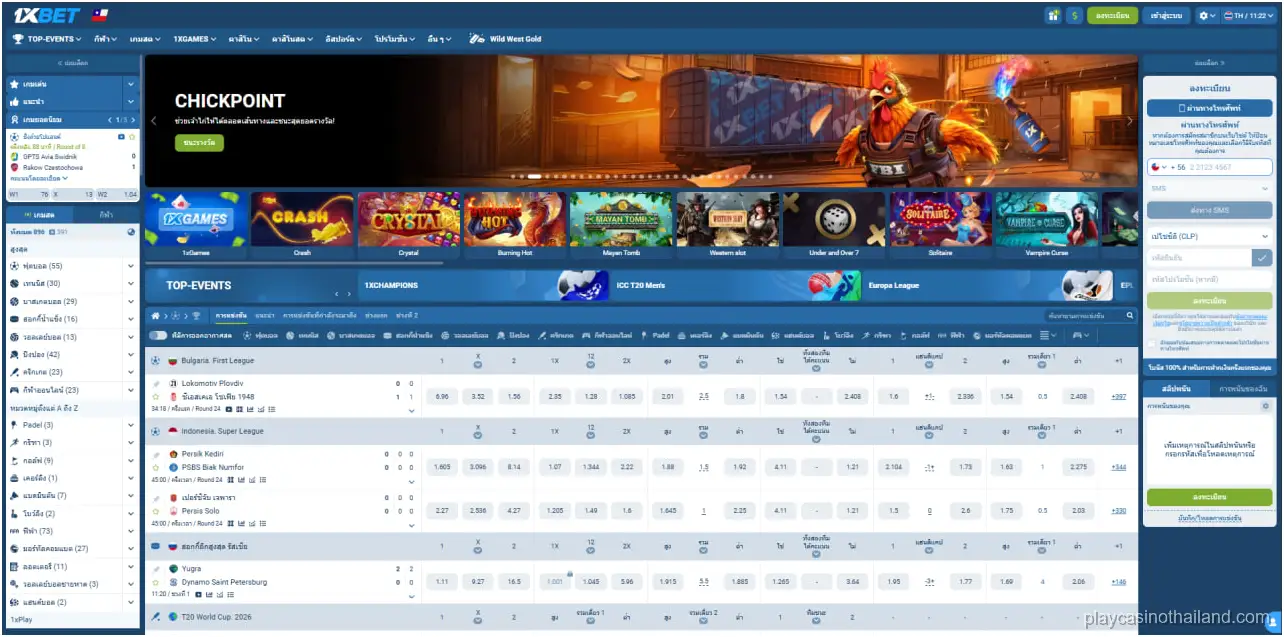This screenshot has width=1284, height=637.
Task: Open settings gear dropdown in header
Action: (1208, 15)
